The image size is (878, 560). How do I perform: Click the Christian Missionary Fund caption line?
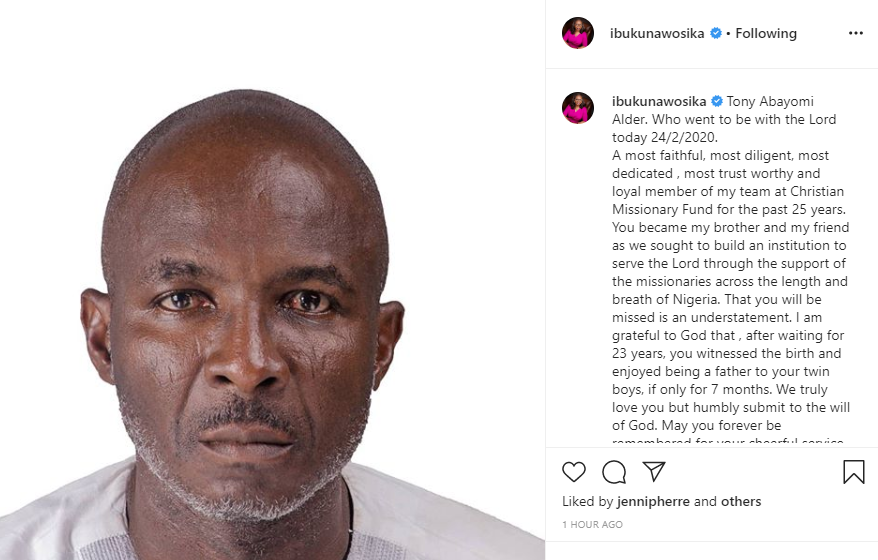pyautogui.click(x=729, y=209)
